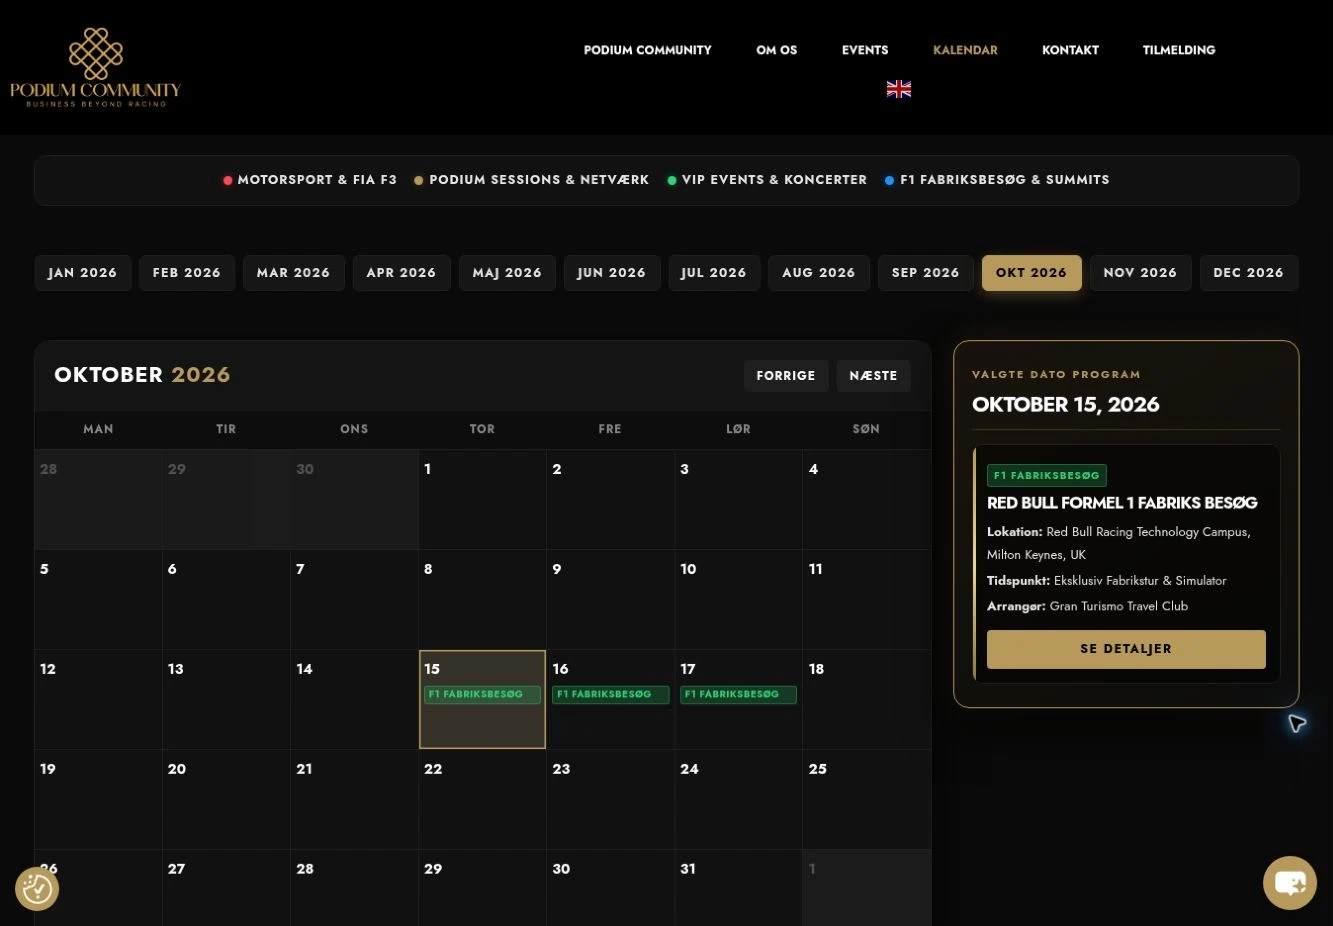This screenshot has height=926, width=1333.
Task: Open F1 Fabriksbesøg event on October 17
Action: point(738,694)
